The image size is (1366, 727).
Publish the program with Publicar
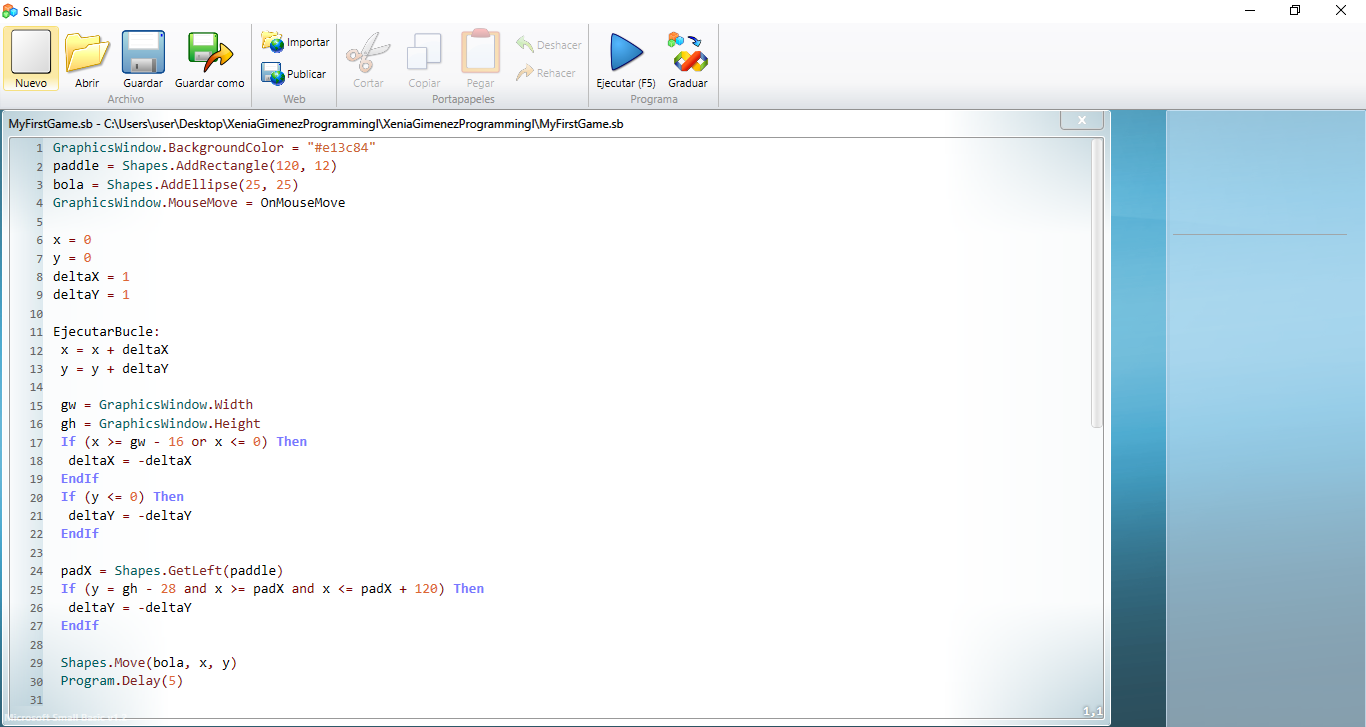click(x=294, y=73)
